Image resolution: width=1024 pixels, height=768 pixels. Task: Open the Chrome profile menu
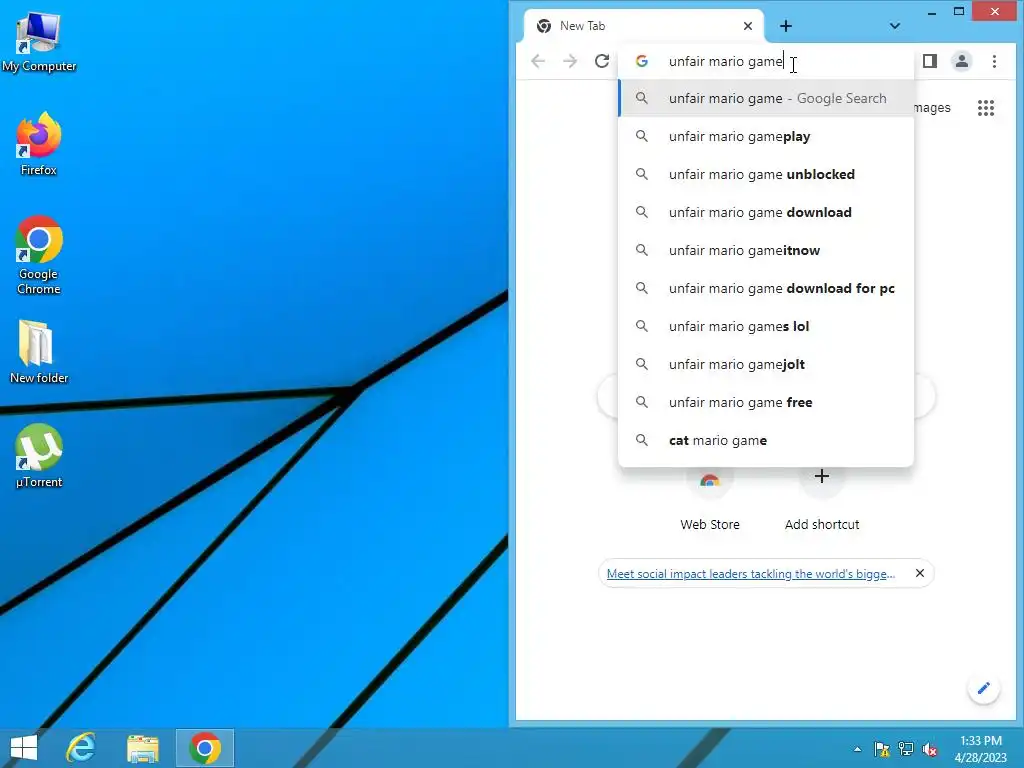click(x=962, y=61)
